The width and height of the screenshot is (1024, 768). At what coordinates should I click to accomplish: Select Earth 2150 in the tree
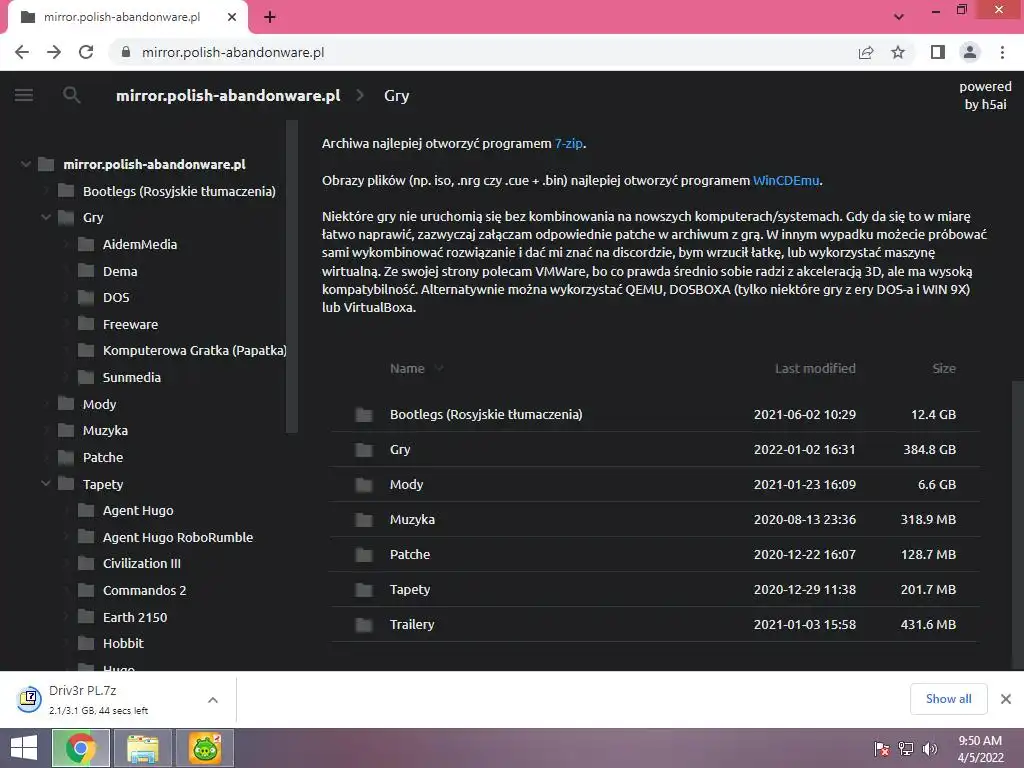(x=135, y=616)
